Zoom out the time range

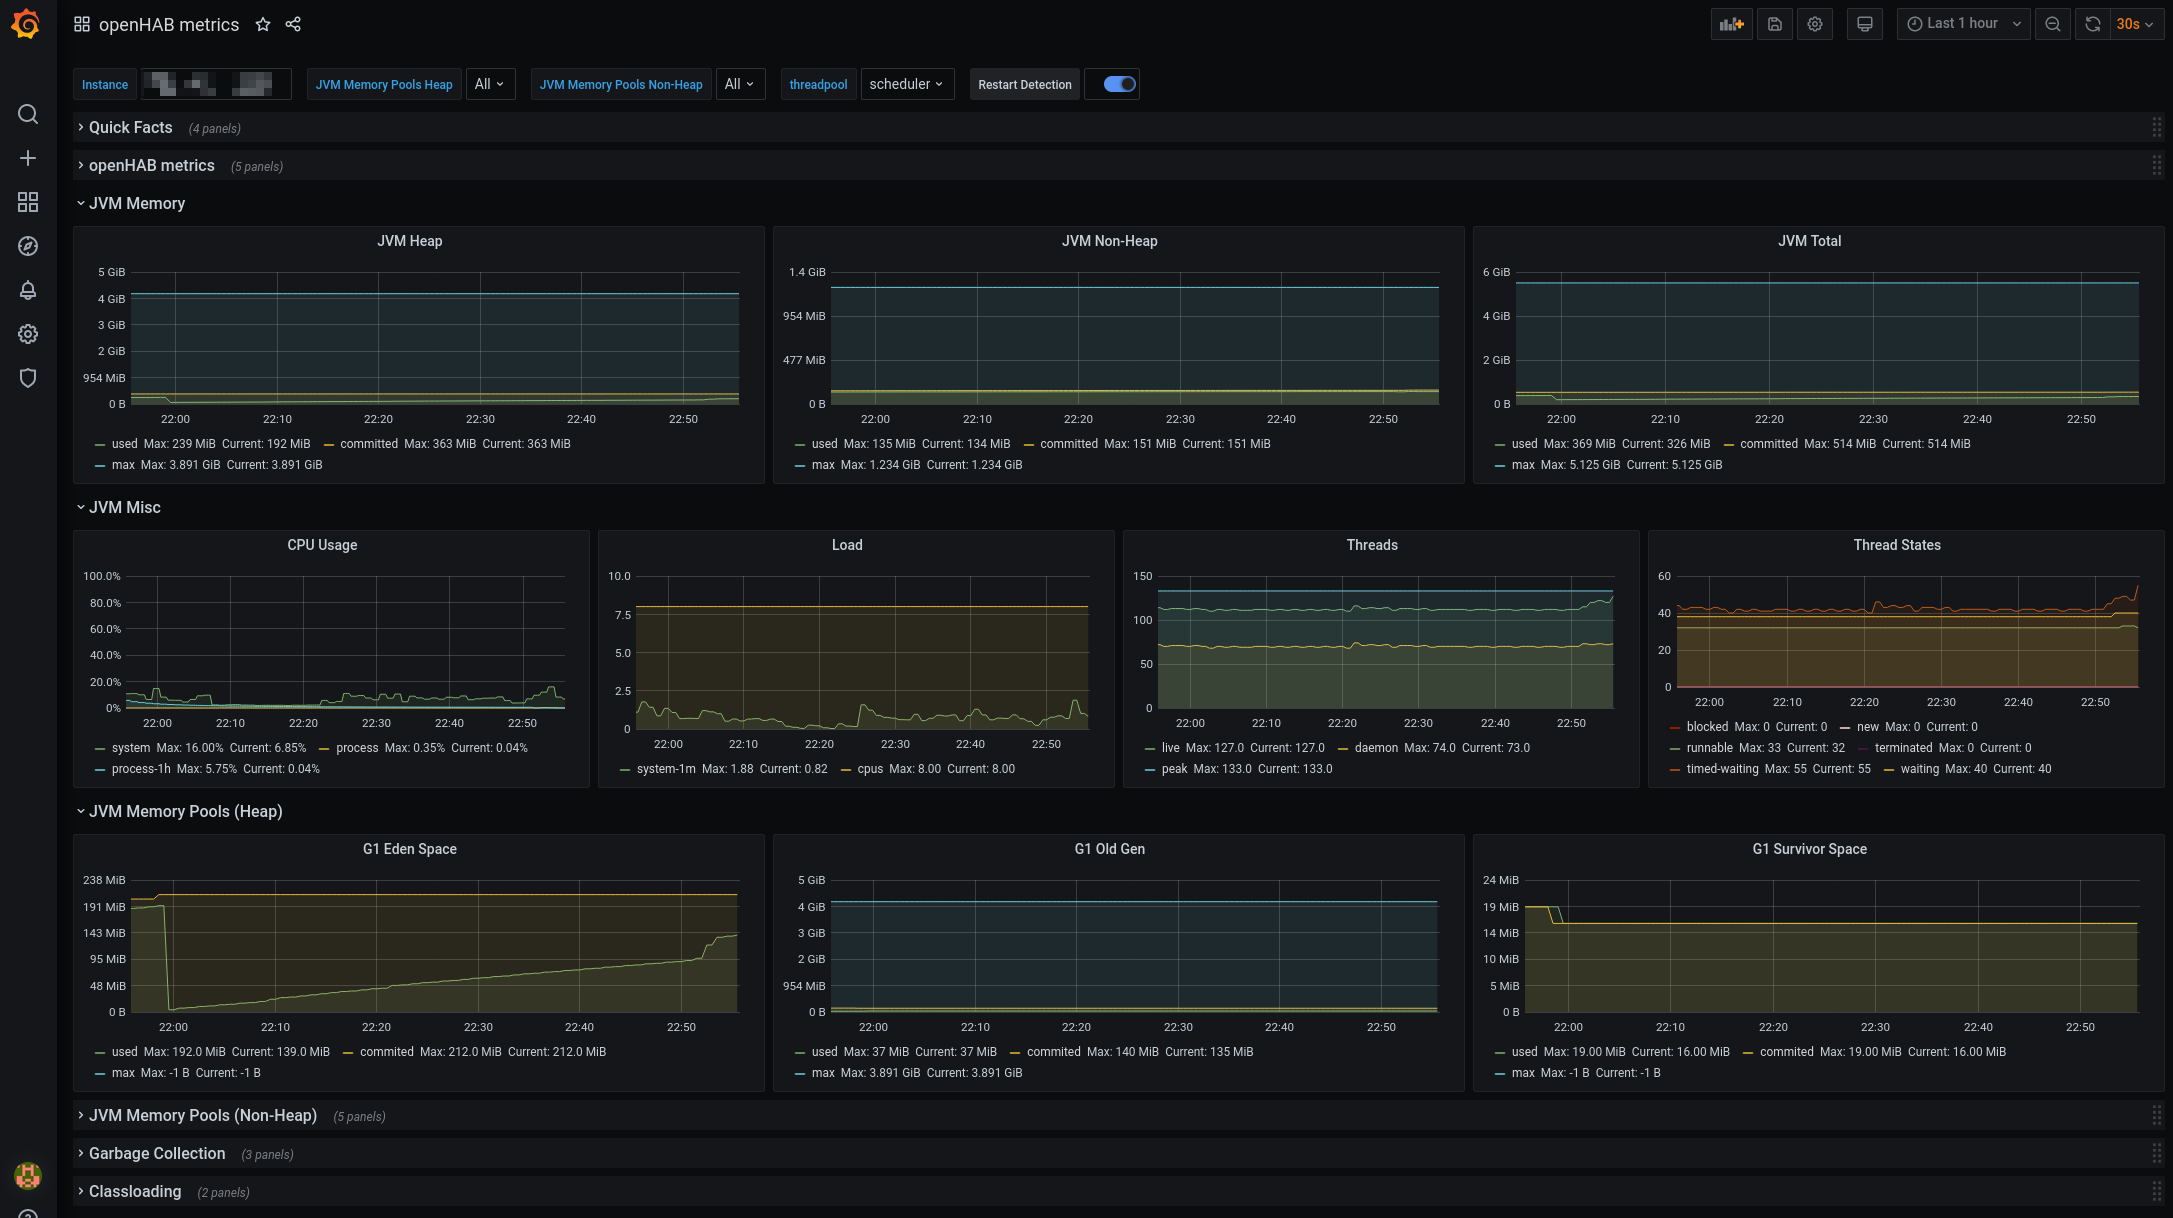2052,23
